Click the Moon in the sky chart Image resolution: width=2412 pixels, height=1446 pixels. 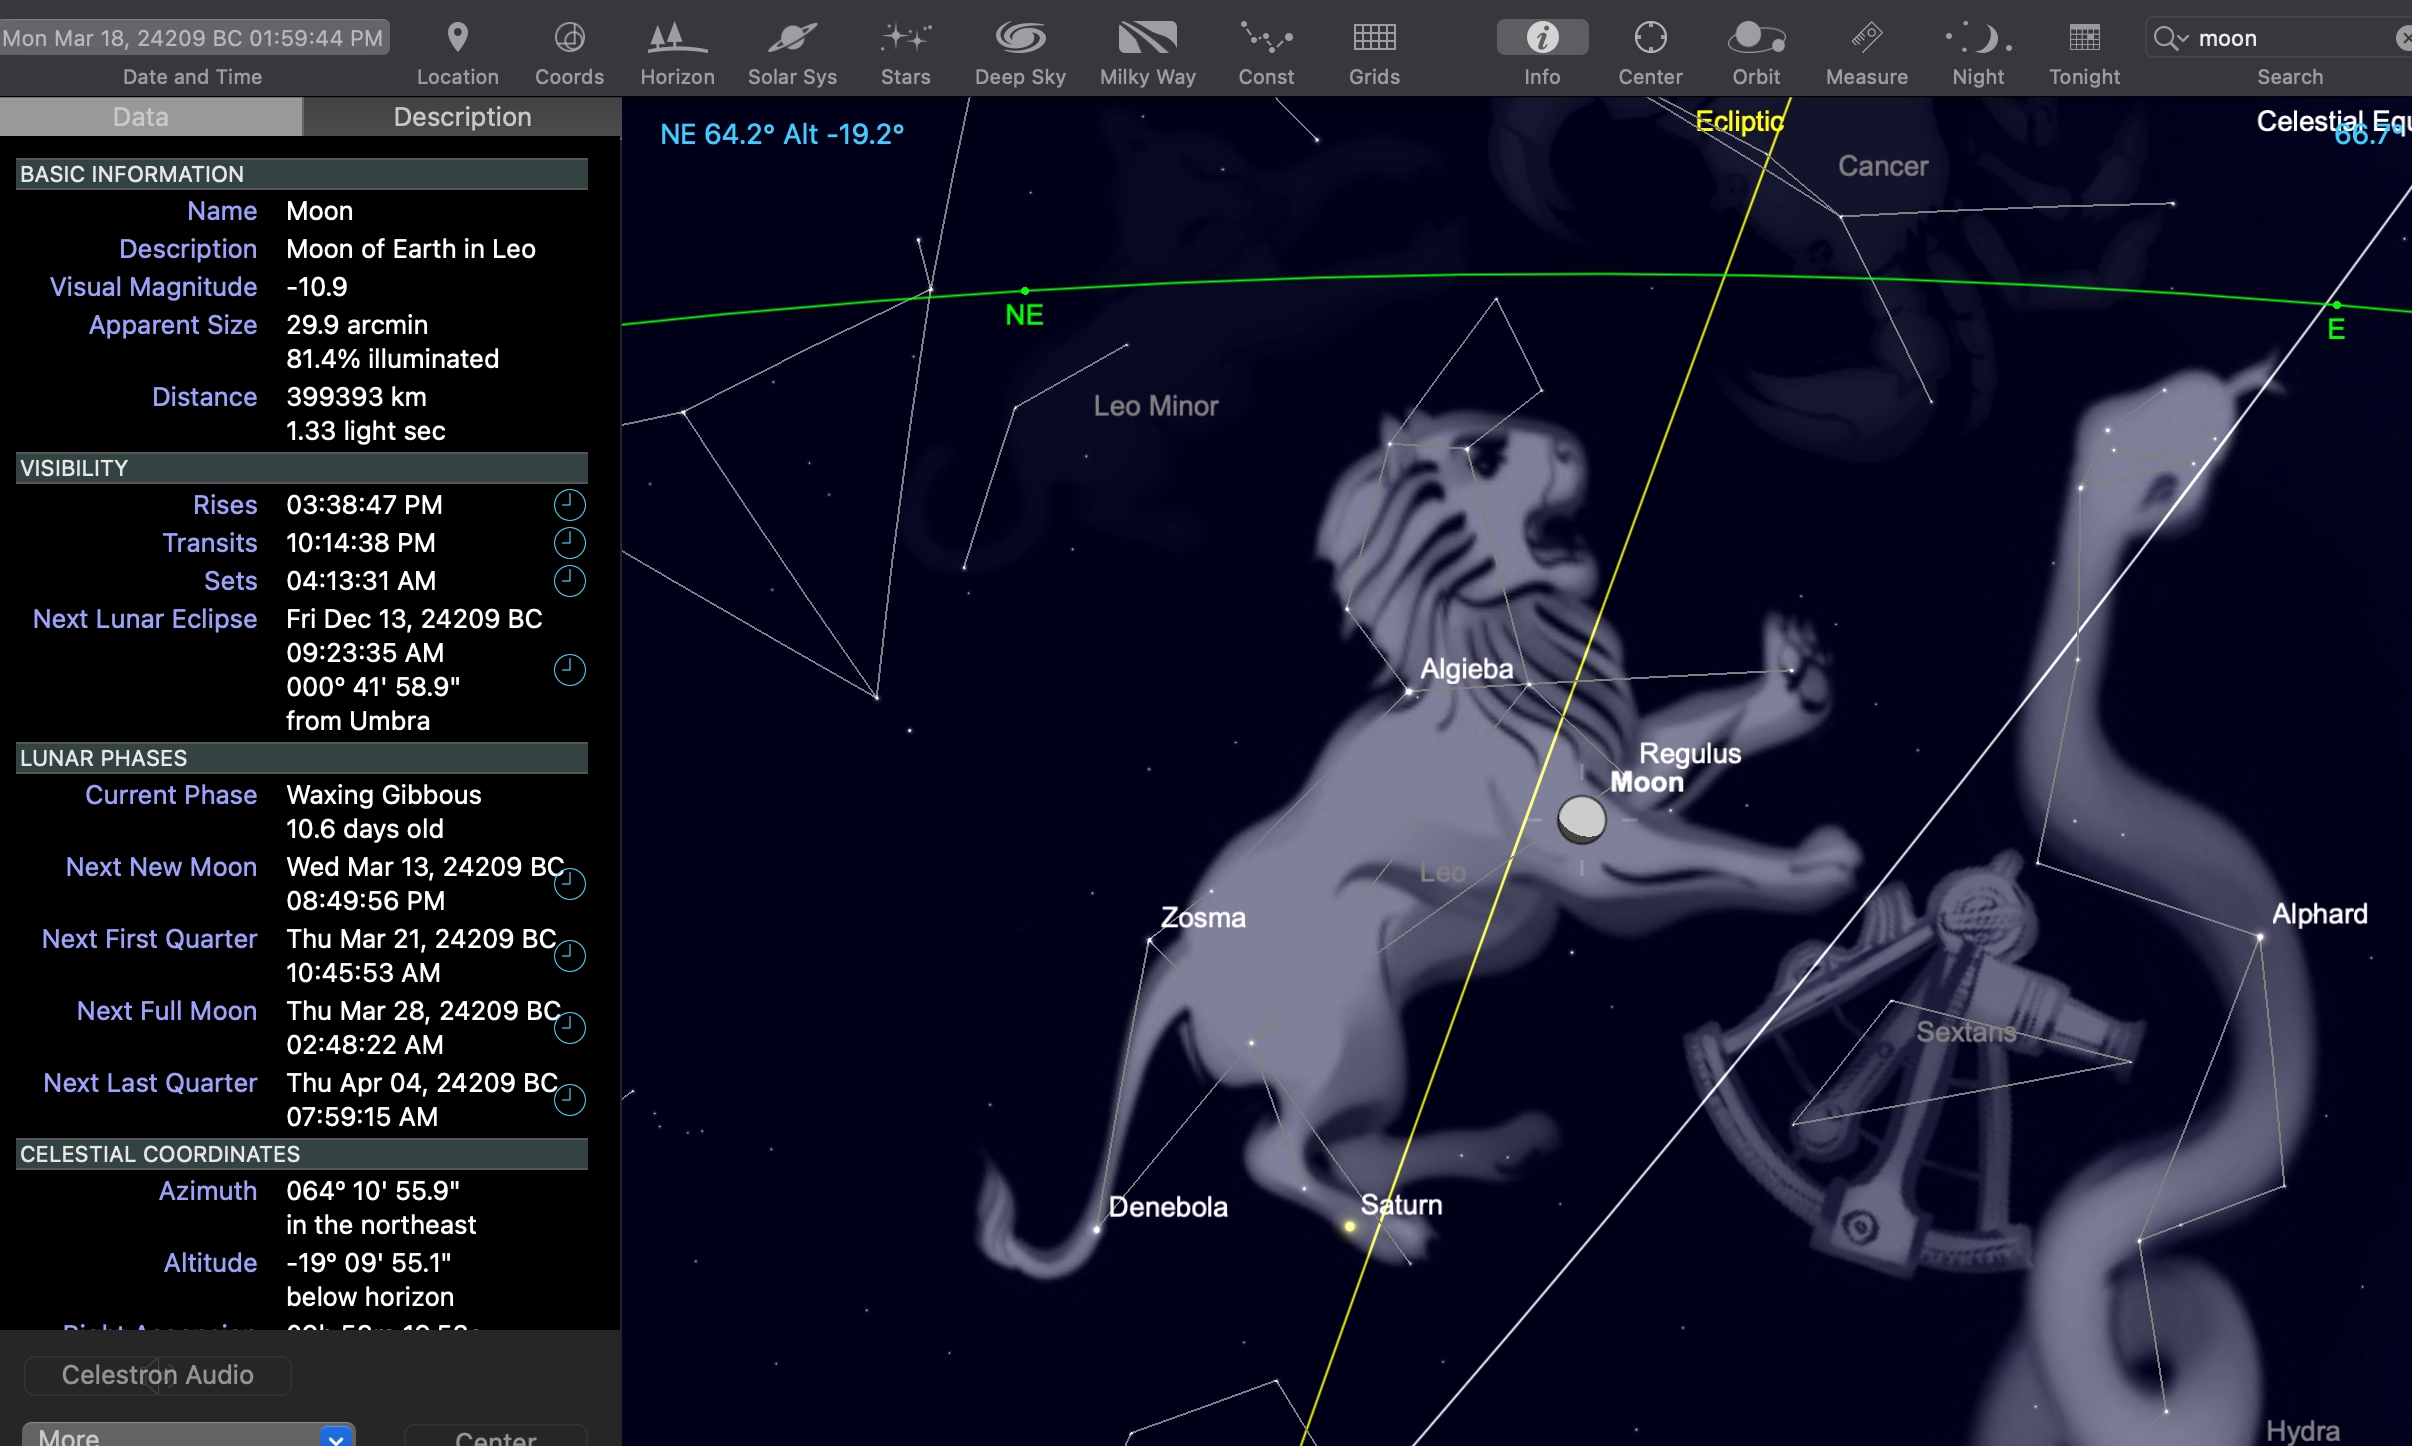pyautogui.click(x=1582, y=819)
